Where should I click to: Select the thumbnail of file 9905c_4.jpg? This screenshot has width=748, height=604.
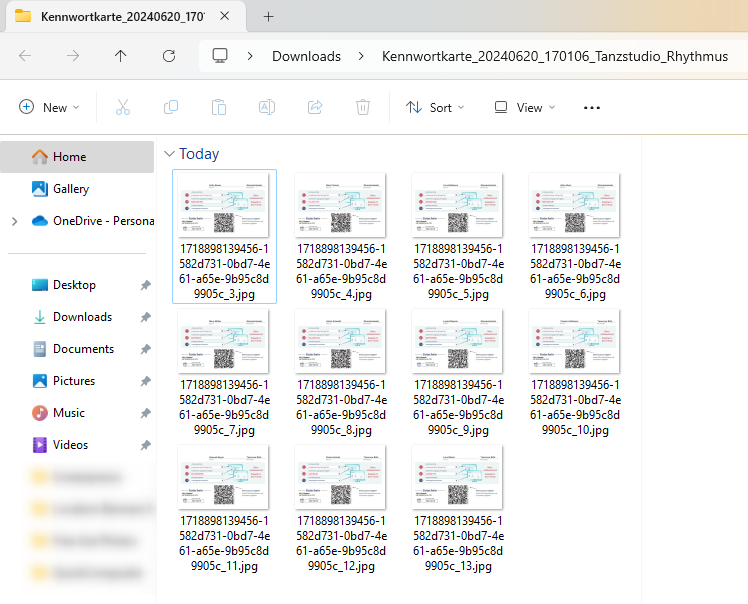click(340, 205)
